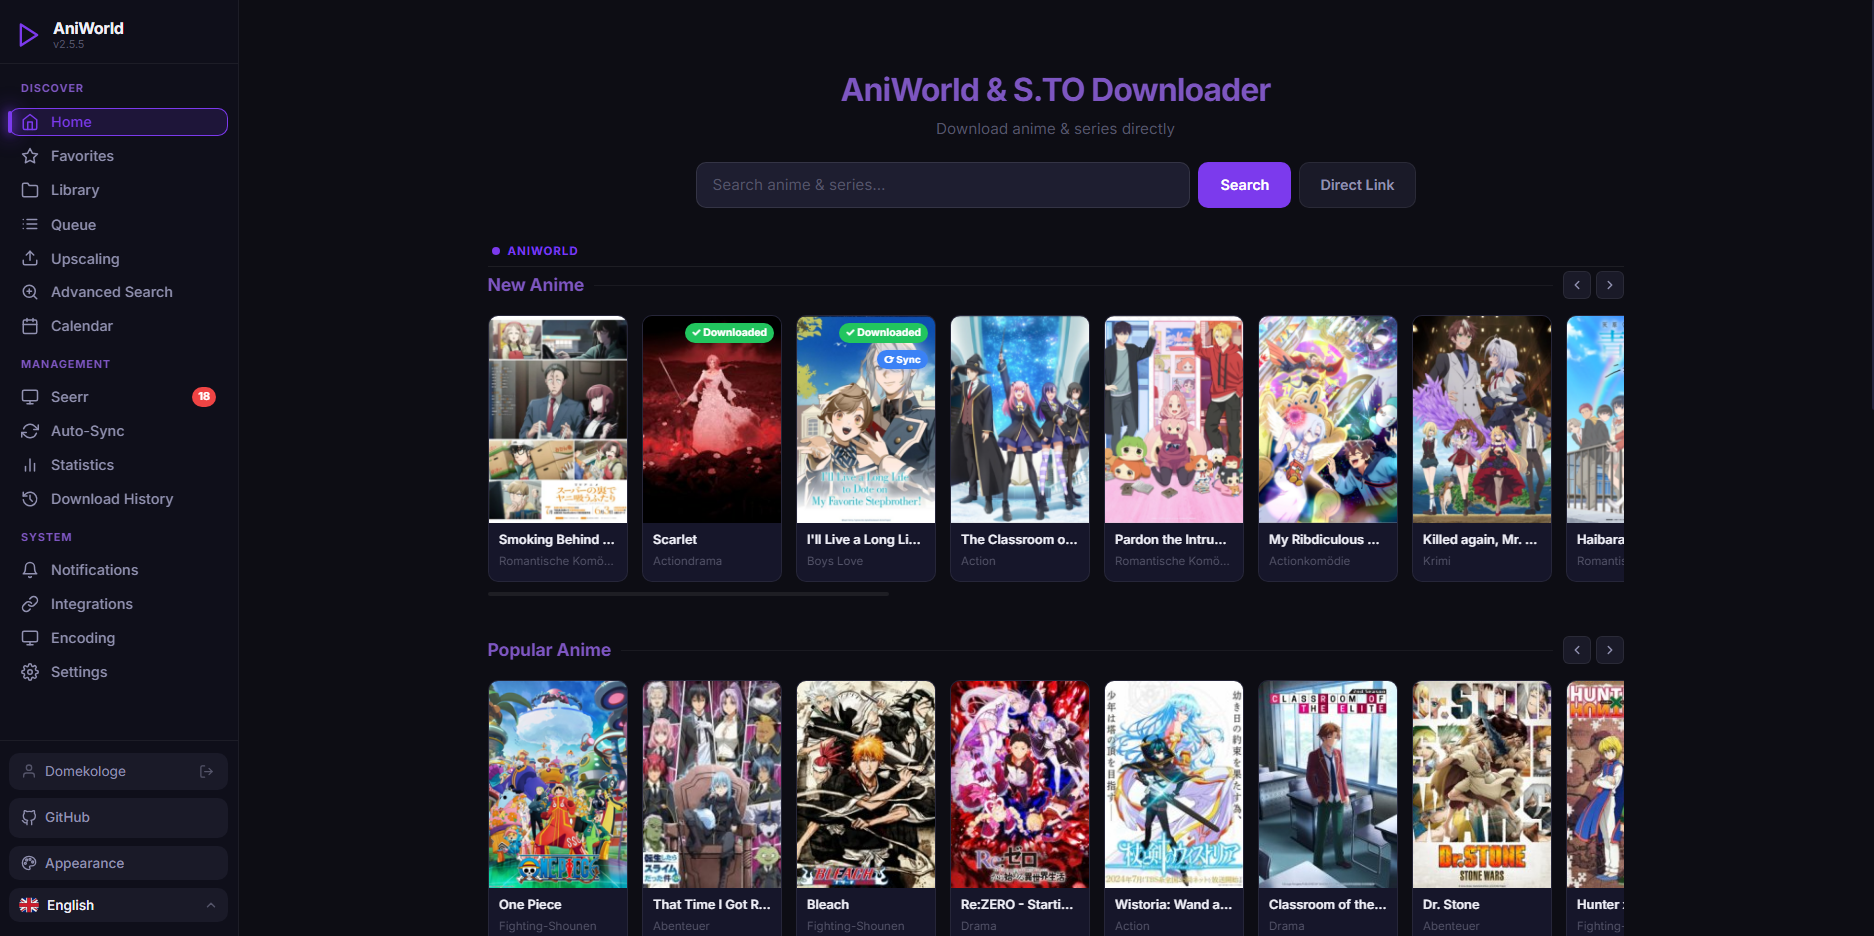Open the Smoking Behind anime card
Screen dimensions: 1874x936
558,448
